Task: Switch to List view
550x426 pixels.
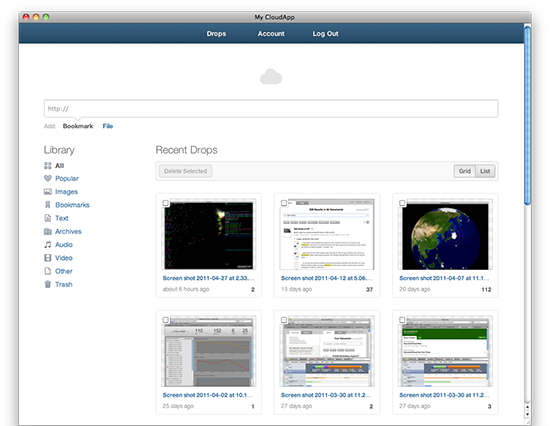Action: pos(485,171)
